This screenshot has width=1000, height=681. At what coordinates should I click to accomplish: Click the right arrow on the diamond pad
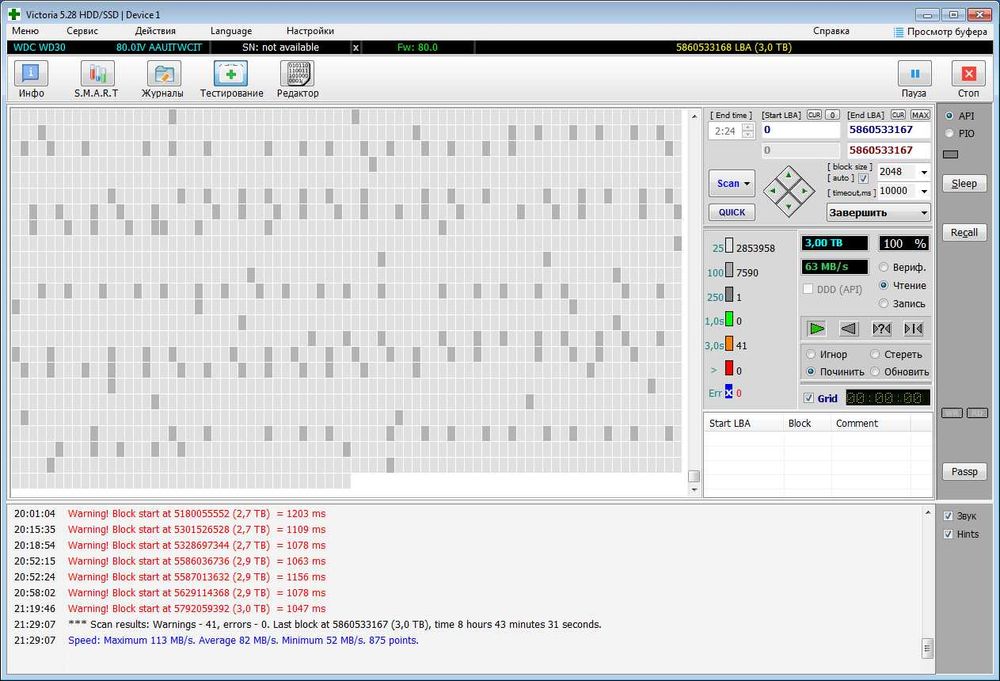tap(805, 191)
